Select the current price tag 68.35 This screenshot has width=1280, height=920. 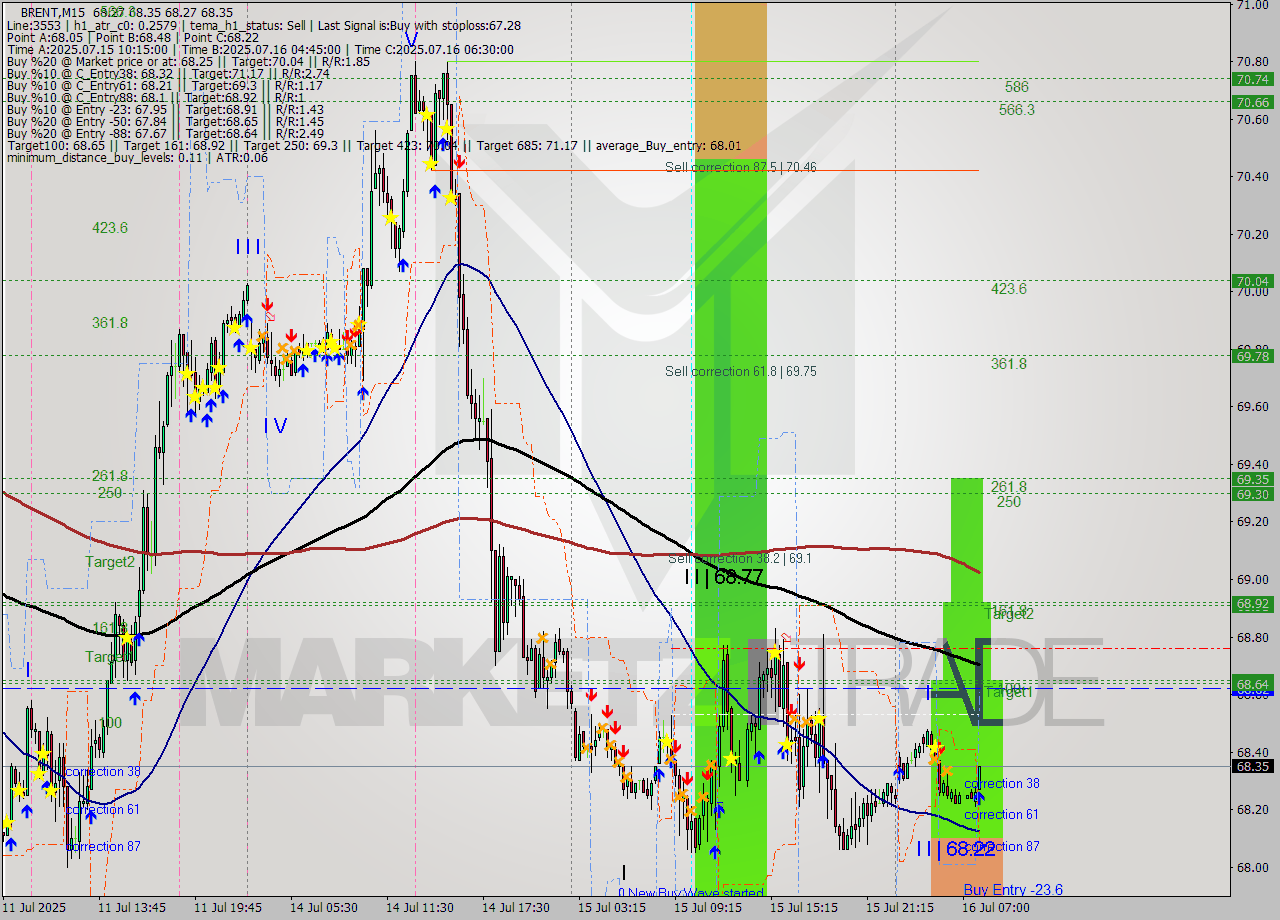tap(1252, 767)
